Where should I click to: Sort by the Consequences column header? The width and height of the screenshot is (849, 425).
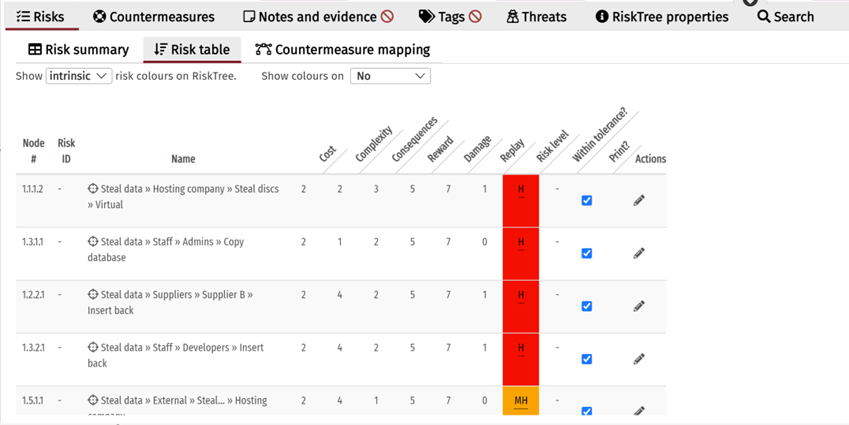[x=414, y=140]
